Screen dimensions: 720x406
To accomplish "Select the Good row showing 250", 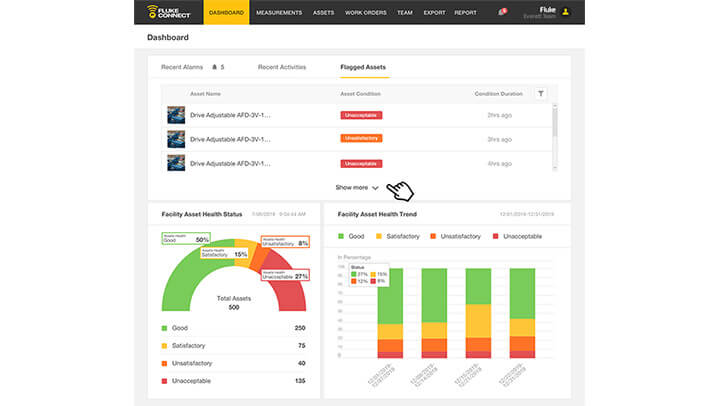I will coord(234,328).
